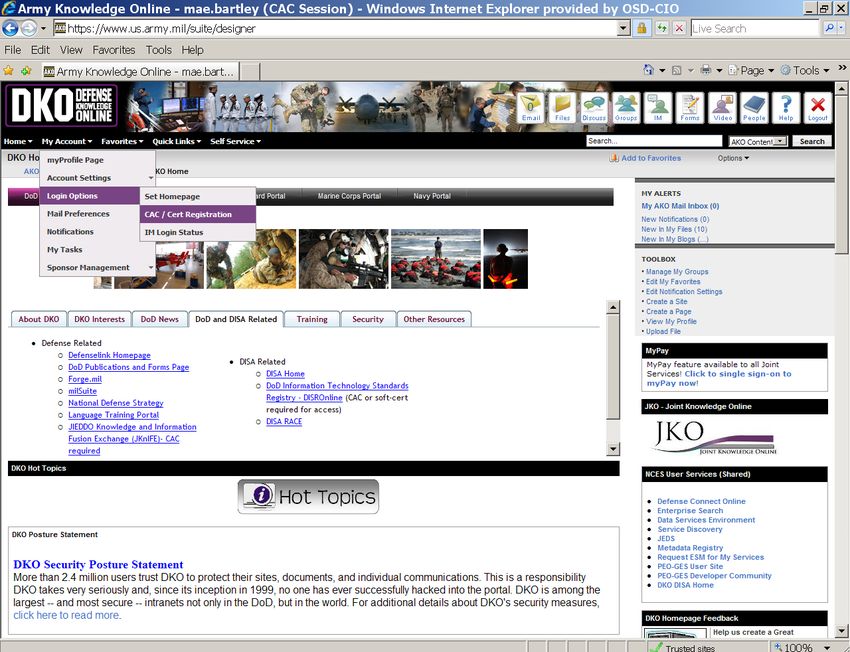The image size is (850, 652).
Task: Expand the Quick Links dropdown
Action: click(177, 141)
